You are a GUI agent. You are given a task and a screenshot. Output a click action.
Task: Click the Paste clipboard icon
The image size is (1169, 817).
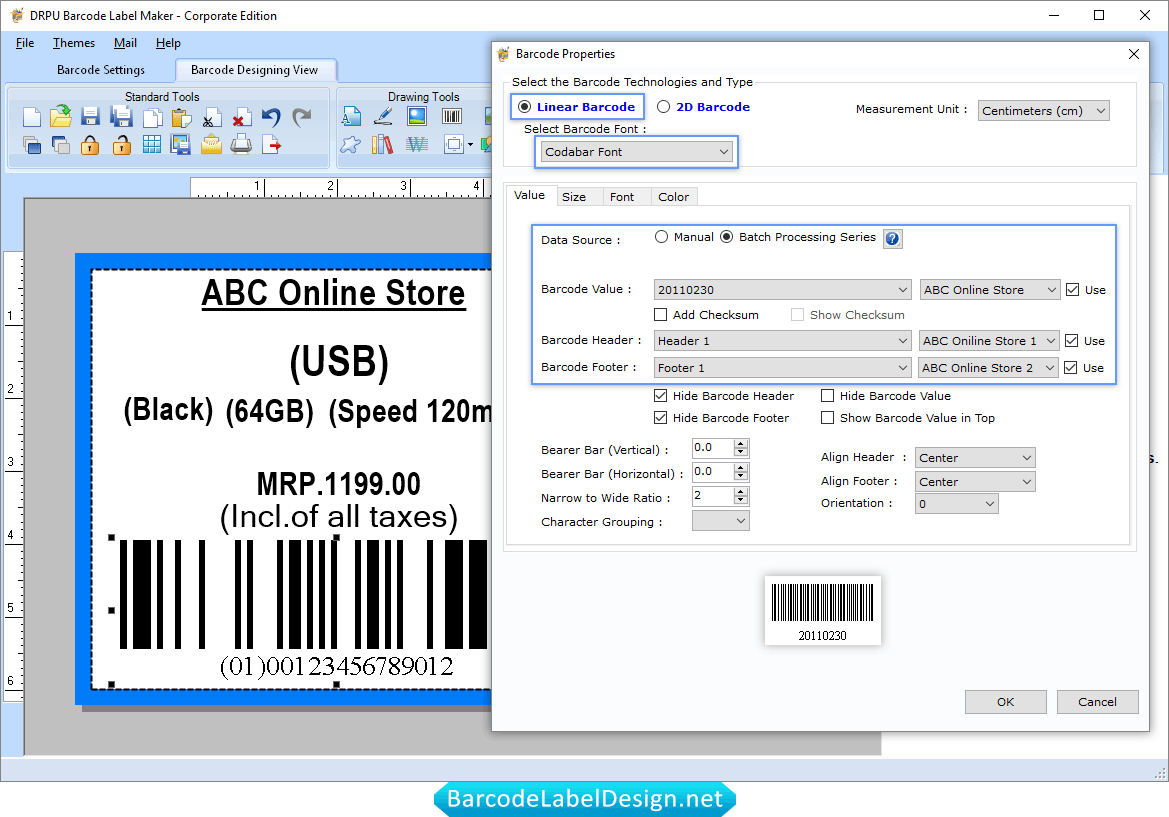(181, 118)
